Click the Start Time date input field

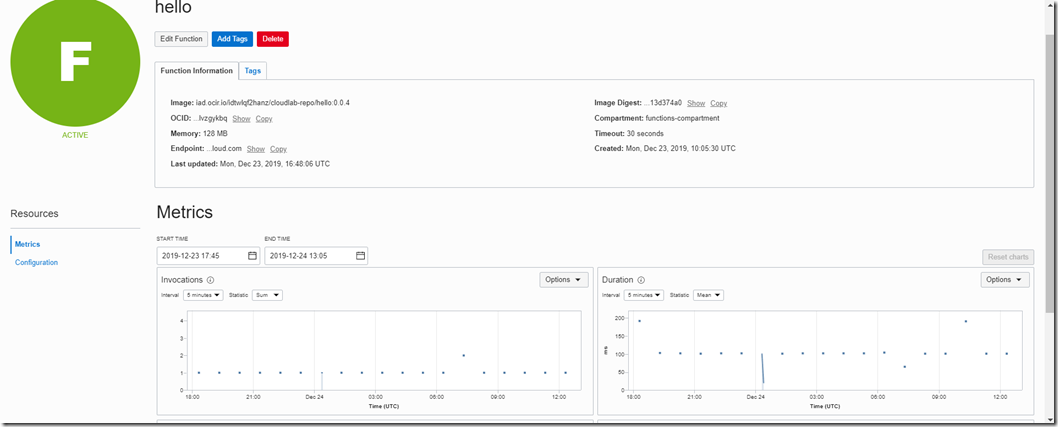[200, 256]
